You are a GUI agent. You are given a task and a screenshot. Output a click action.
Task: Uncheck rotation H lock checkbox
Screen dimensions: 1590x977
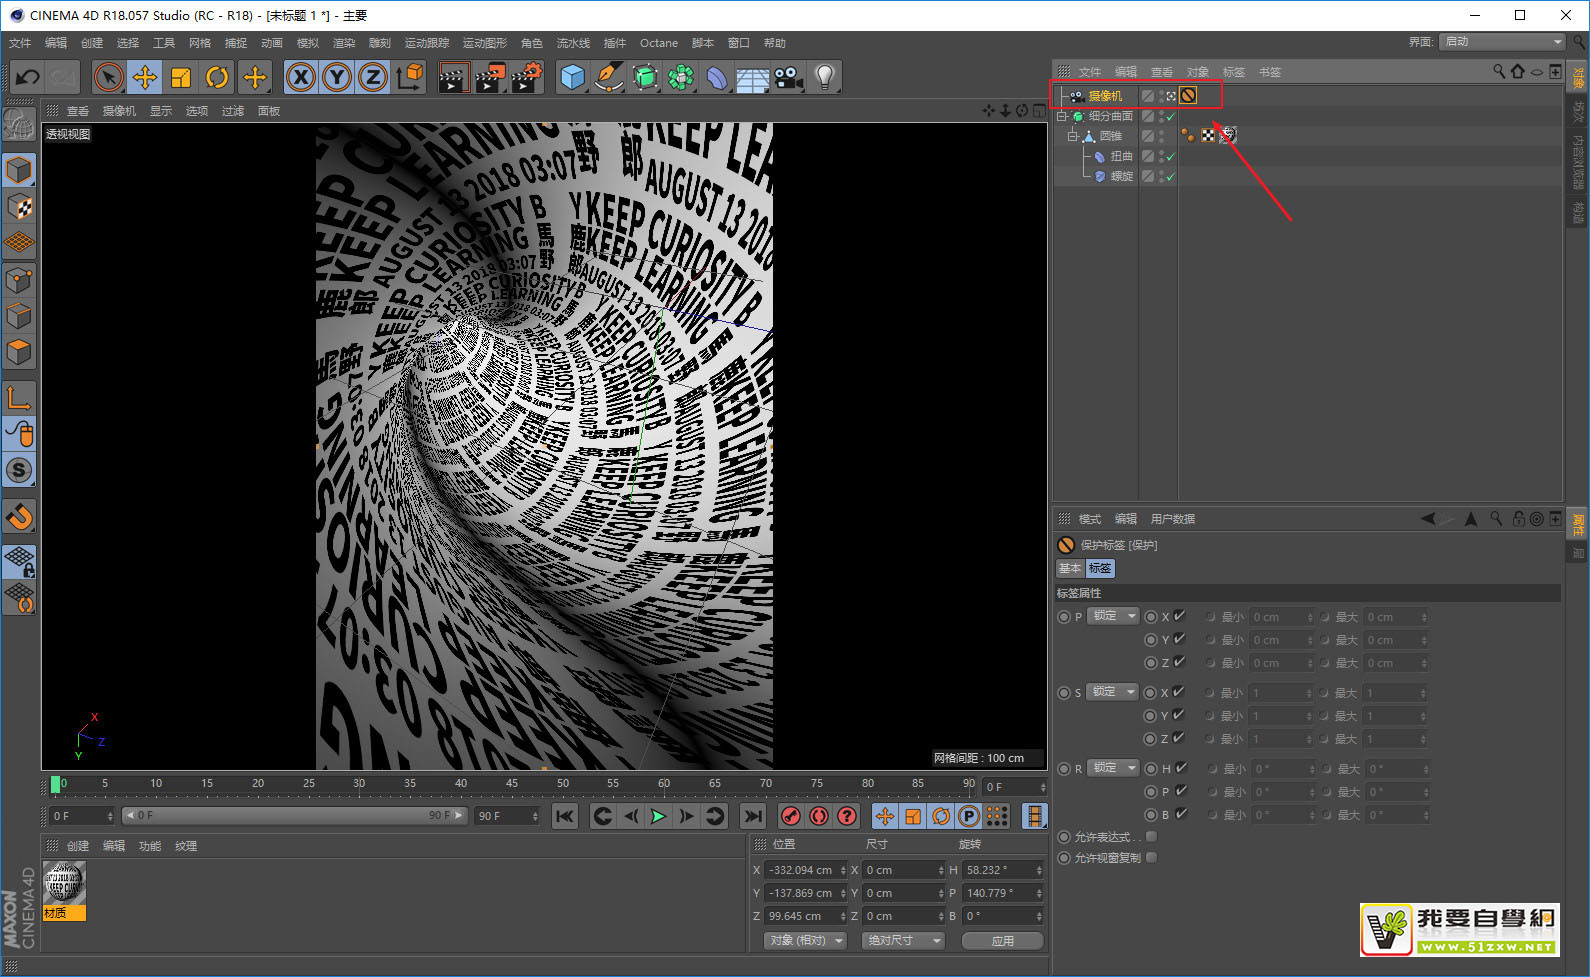pos(1181,768)
